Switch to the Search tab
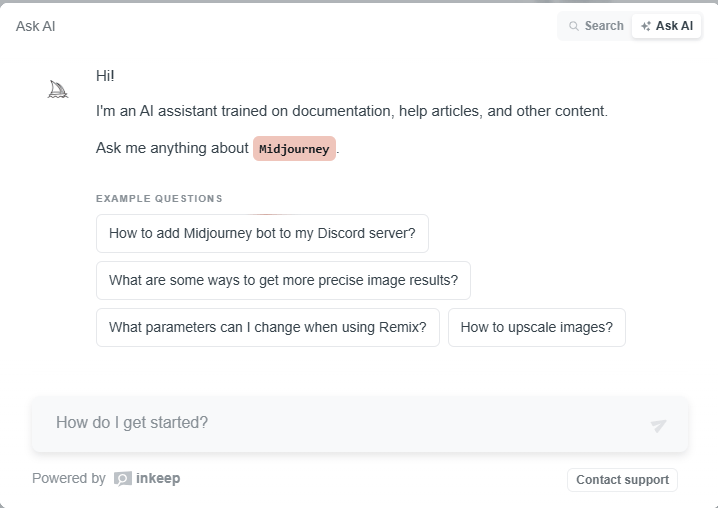 tap(596, 26)
